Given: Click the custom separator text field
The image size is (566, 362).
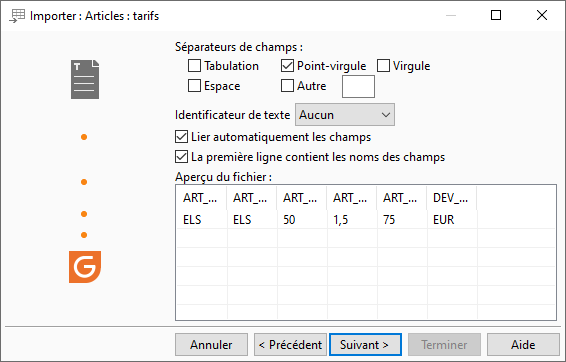Looking at the screenshot, I should click(358, 86).
